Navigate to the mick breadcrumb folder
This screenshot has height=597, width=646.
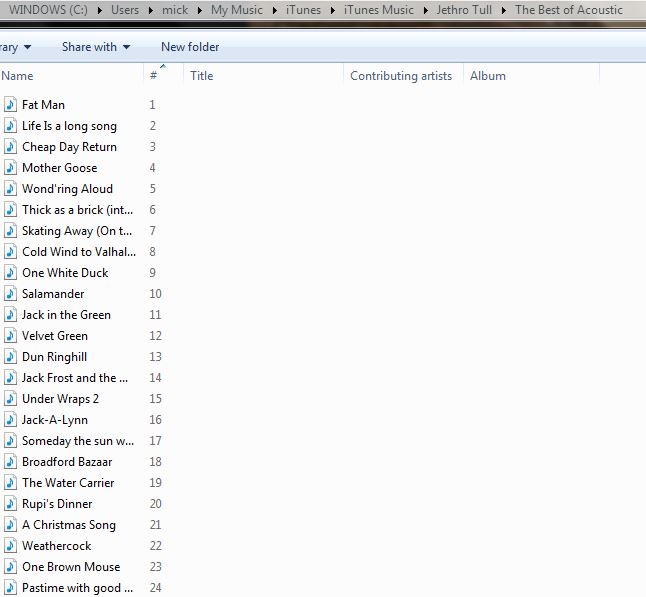(175, 10)
